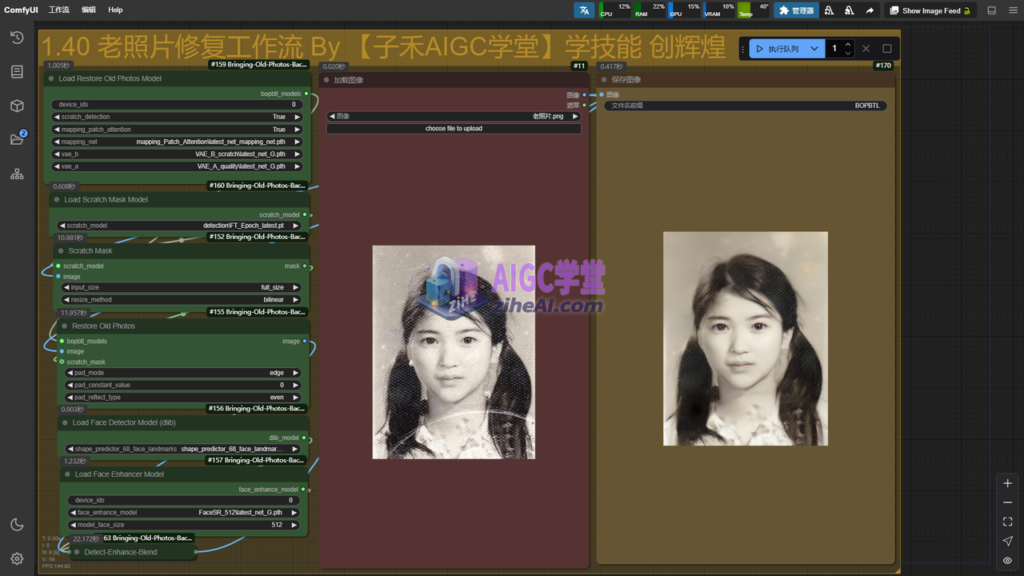The width and height of the screenshot is (1024, 576).
Task: Open the vae_b model dropdown
Action: coord(177,154)
